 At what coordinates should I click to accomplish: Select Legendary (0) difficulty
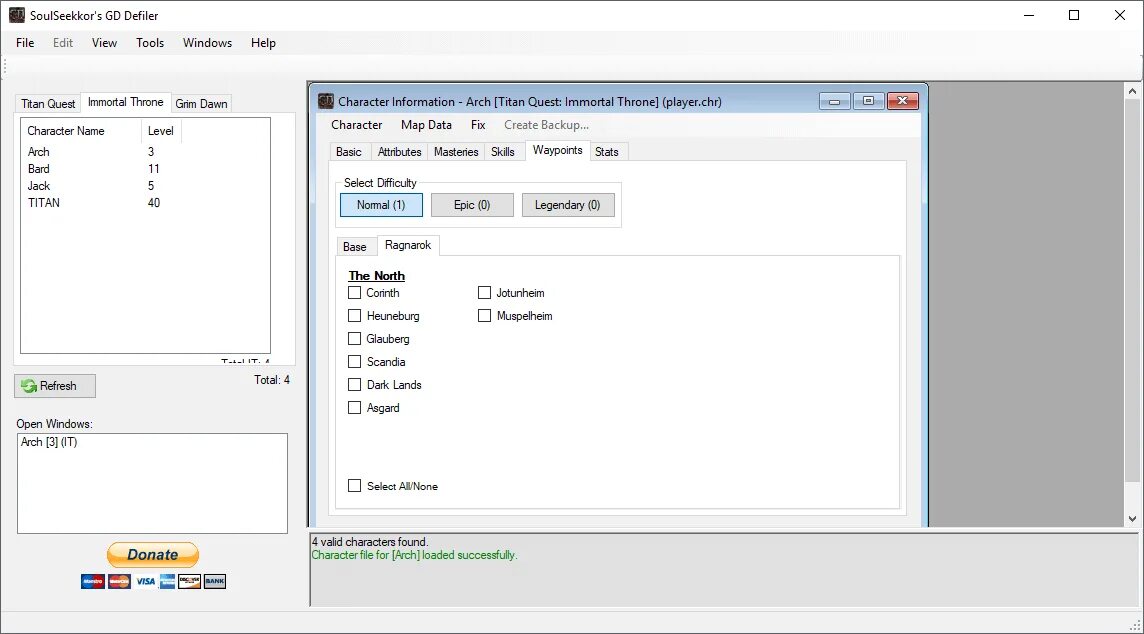(568, 205)
